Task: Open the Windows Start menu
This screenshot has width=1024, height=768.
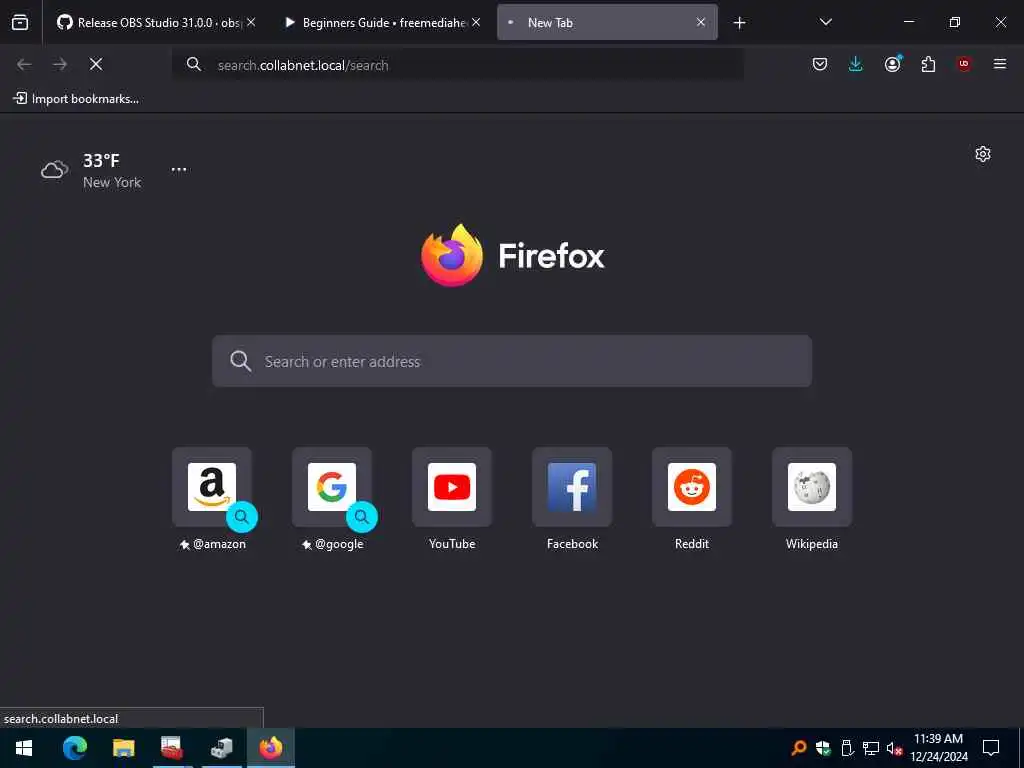Action: pyautogui.click(x=24, y=748)
